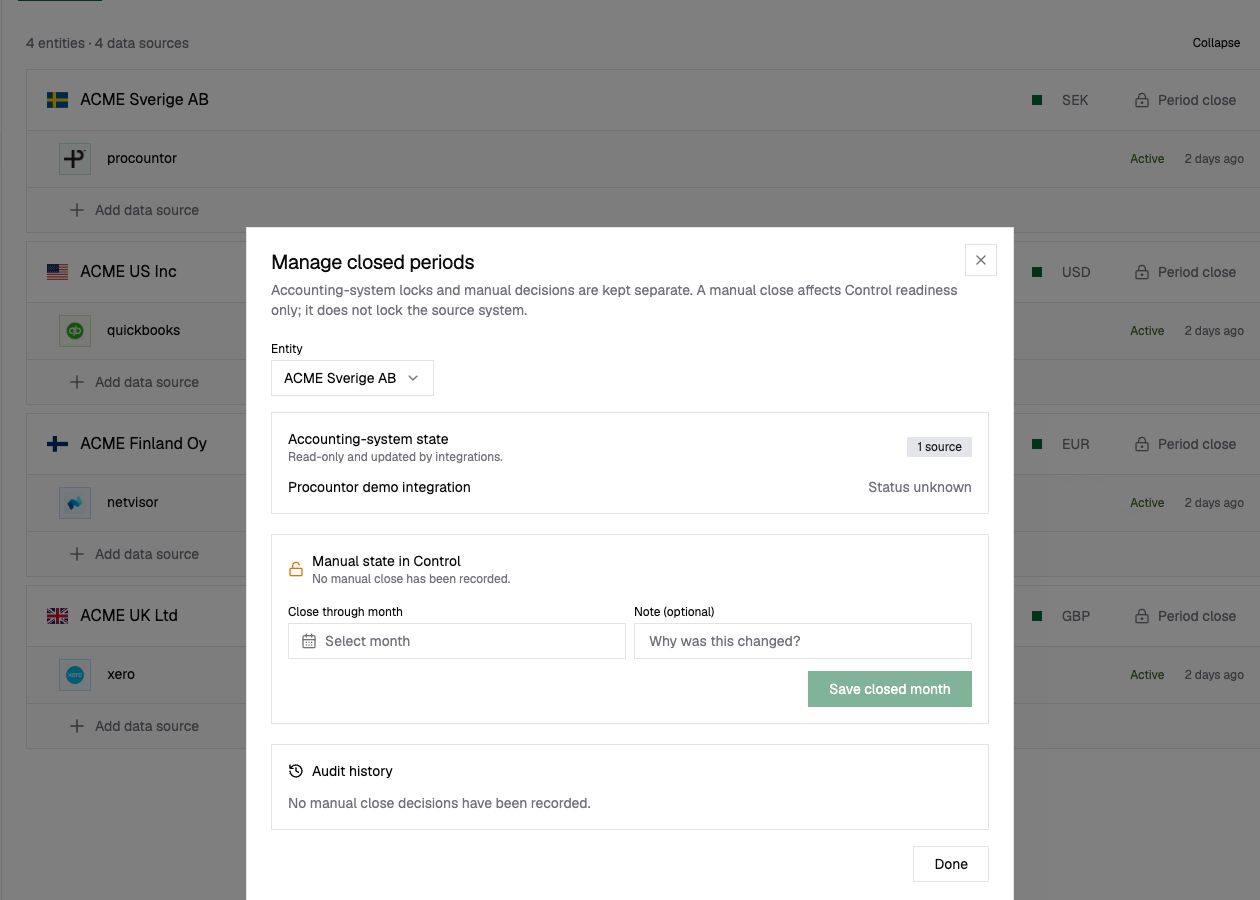The height and width of the screenshot is (900, 1260).
Task: Click the green status square next to SEK
Action: 1037,100
